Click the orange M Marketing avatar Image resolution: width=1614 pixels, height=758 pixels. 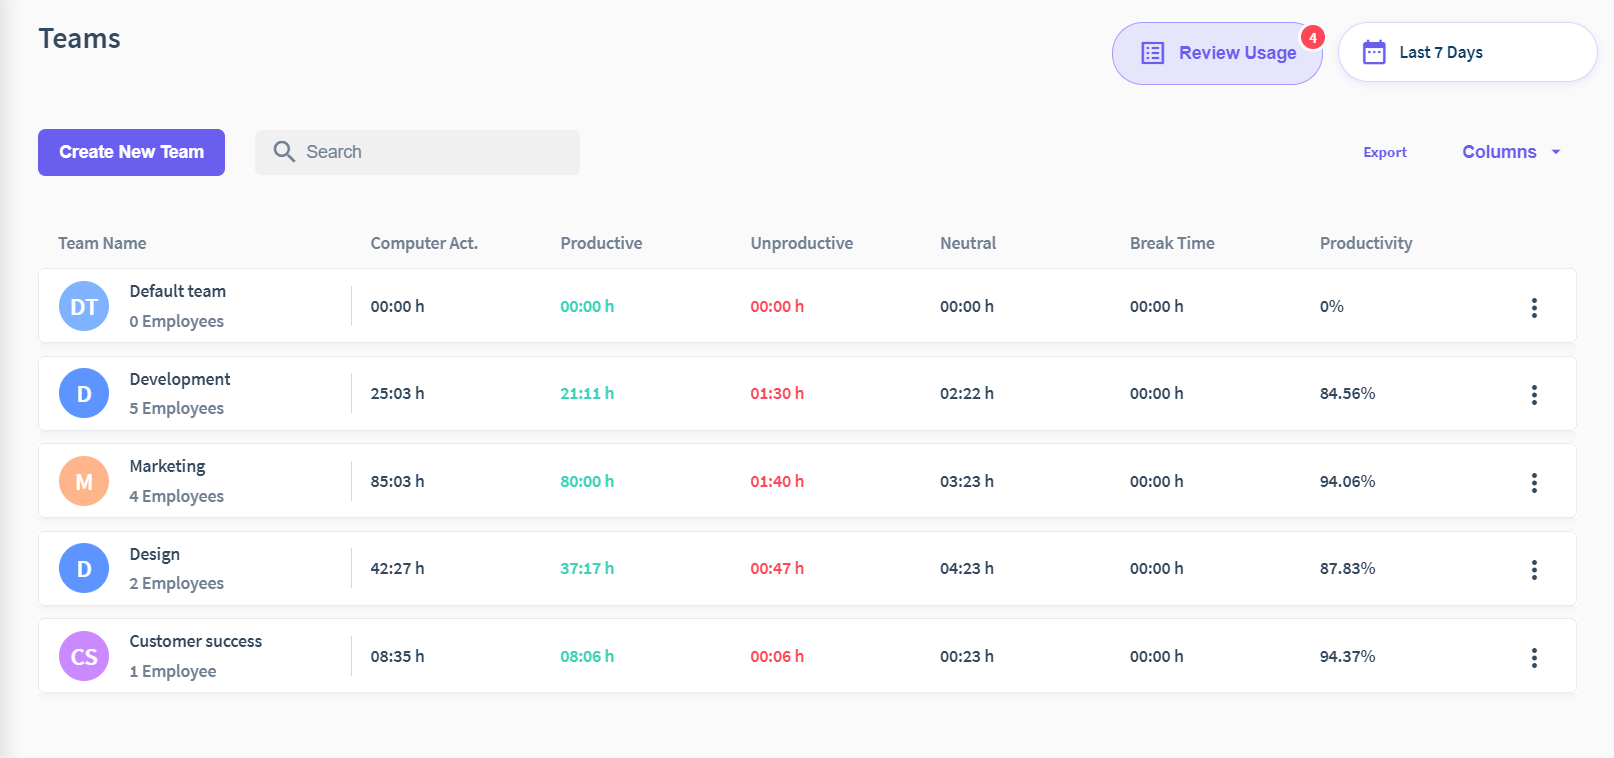coord(84,482)
